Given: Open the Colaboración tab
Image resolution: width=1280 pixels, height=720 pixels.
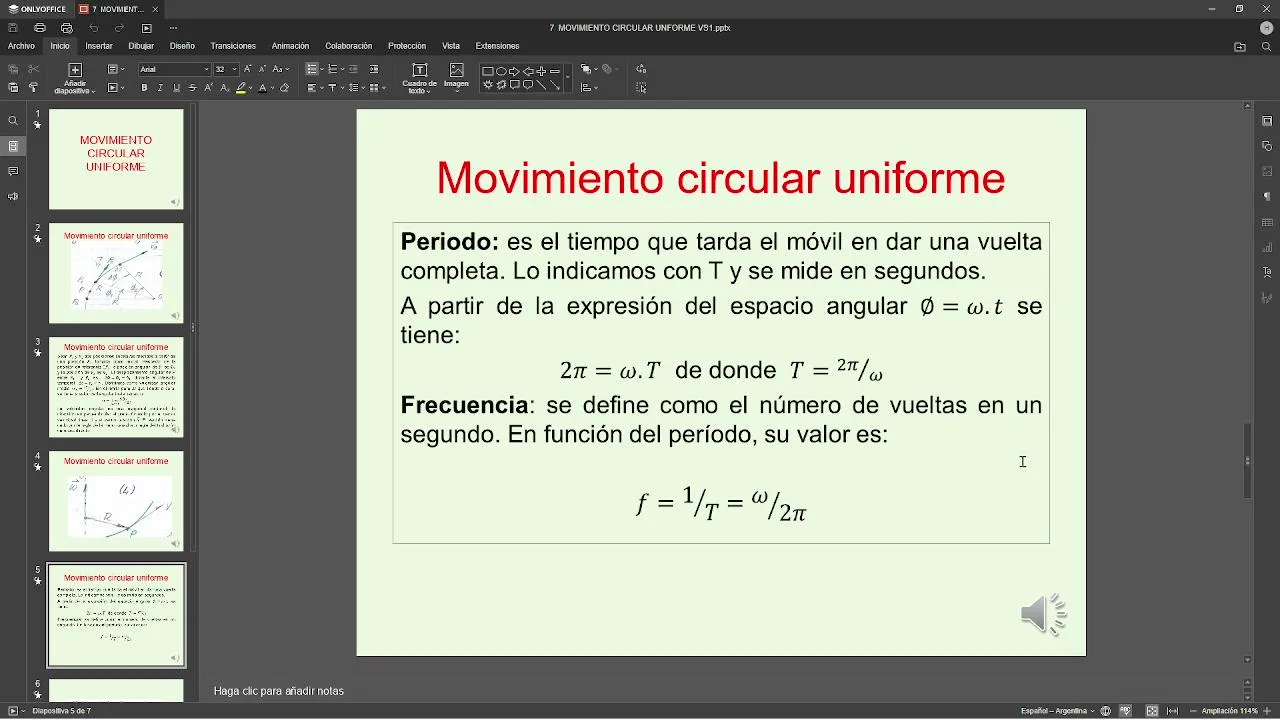Looking at the screenshot, I should (348, 46).
